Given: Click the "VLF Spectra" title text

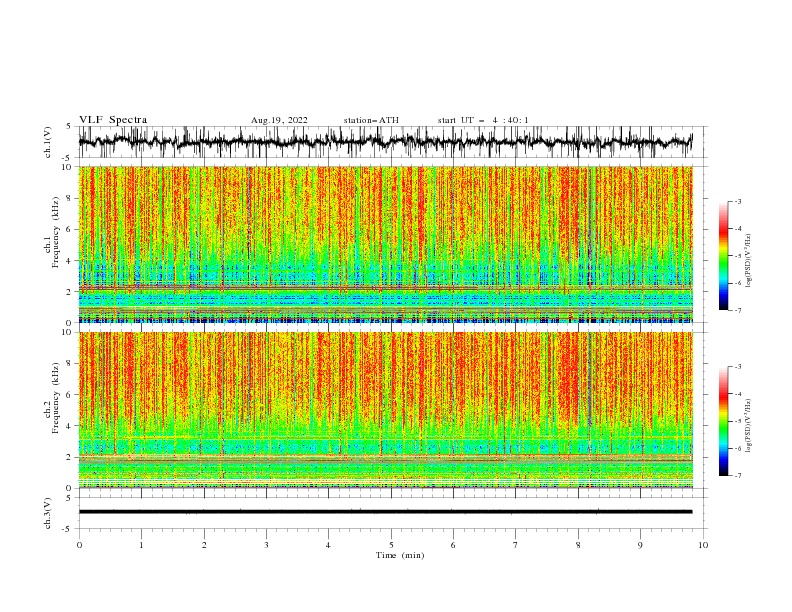Looking at the screenshot, I should pos(113,120).
